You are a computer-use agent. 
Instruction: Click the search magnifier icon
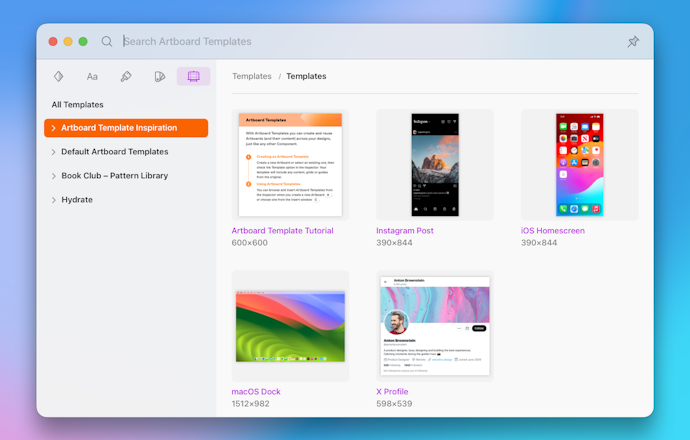coord(107,42)
